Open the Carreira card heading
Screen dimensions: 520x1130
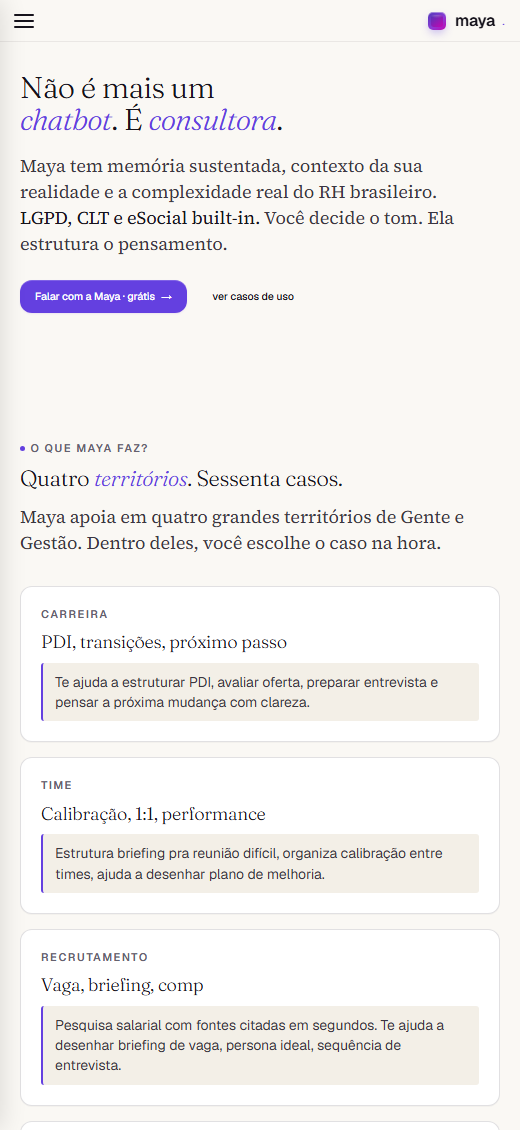click(x=75, y=615)
